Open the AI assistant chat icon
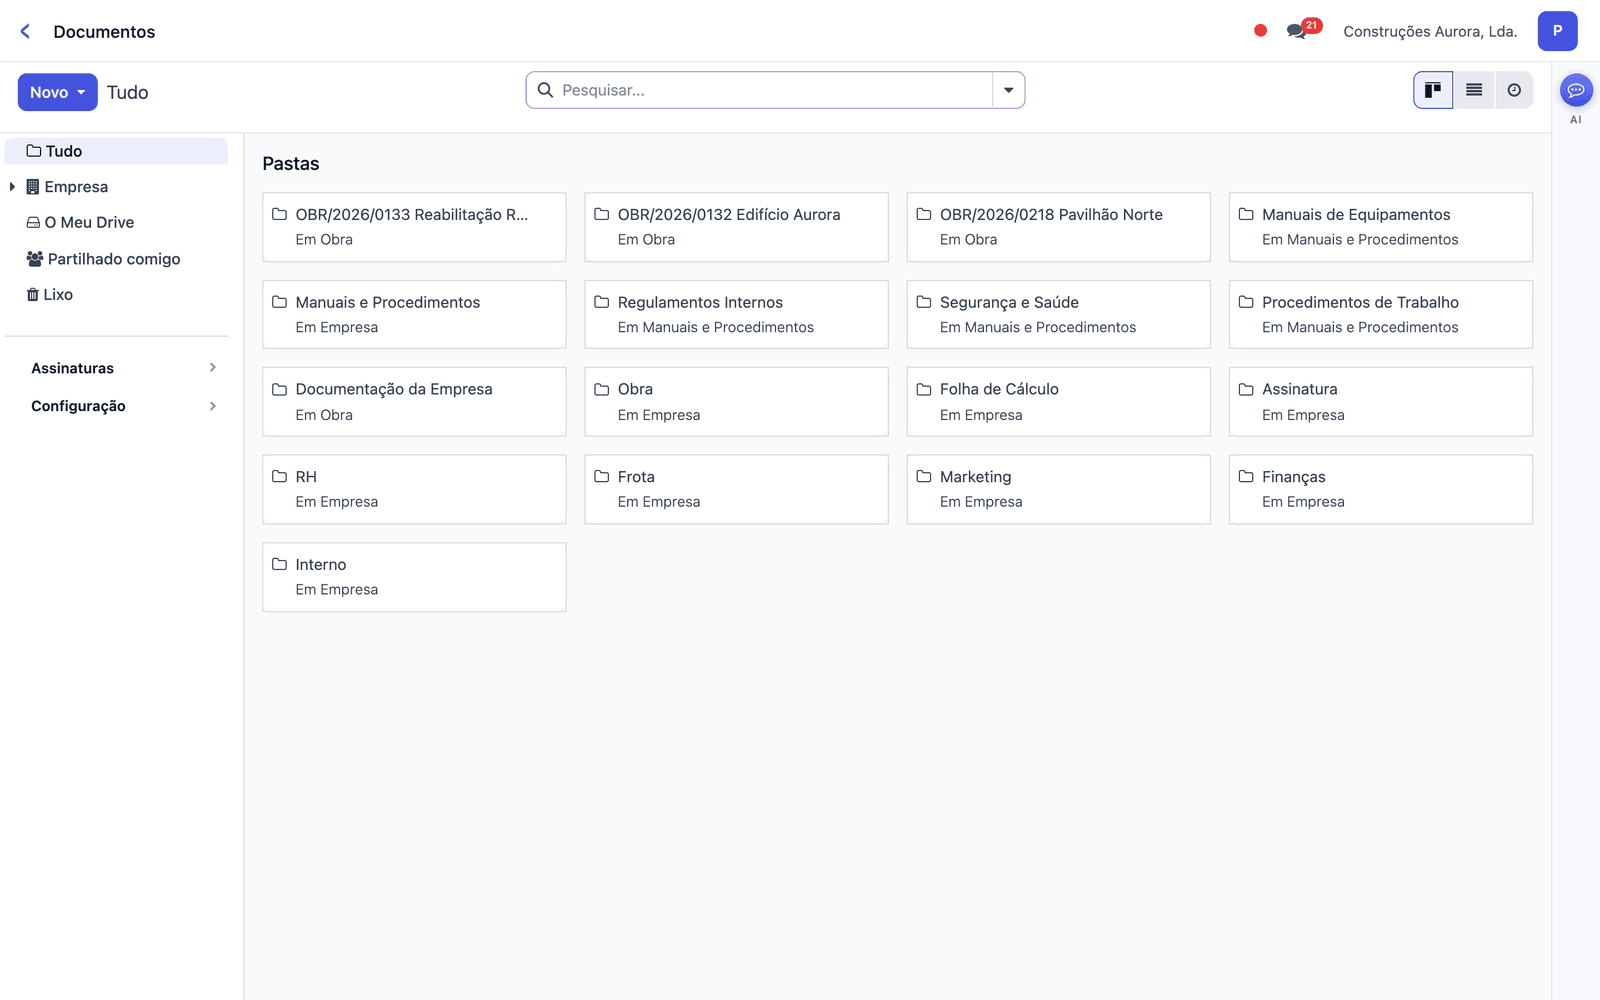The width and height of the screenshot is (1600, 1000). [1576, 91]
